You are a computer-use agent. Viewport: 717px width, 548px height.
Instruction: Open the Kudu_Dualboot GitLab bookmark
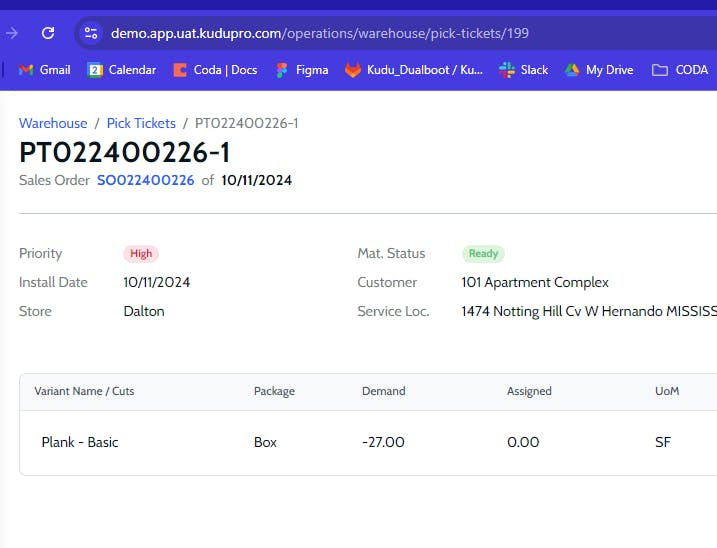414,70
